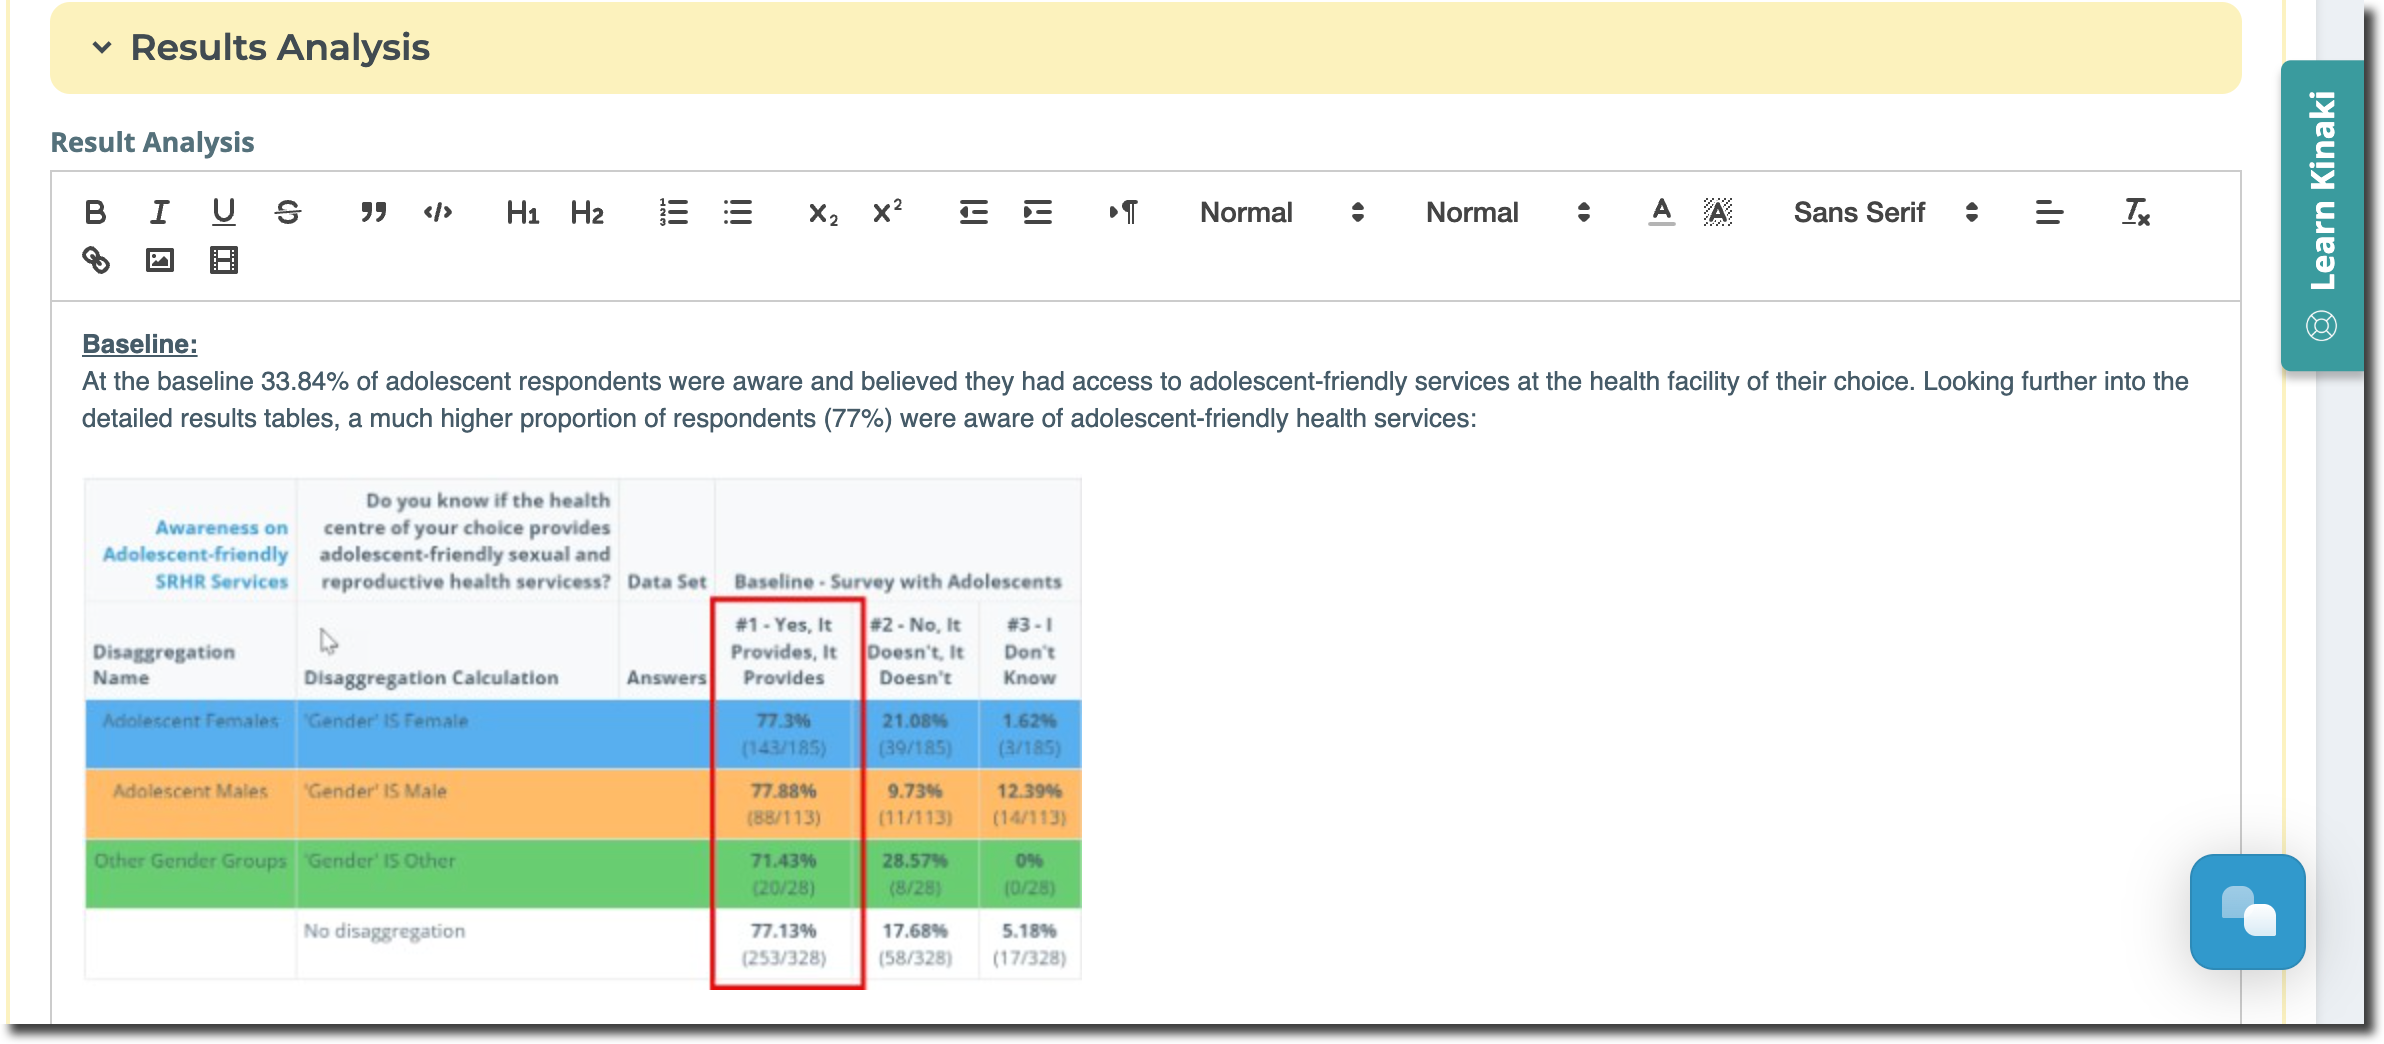Apply subscript formatting

point(820,212)
